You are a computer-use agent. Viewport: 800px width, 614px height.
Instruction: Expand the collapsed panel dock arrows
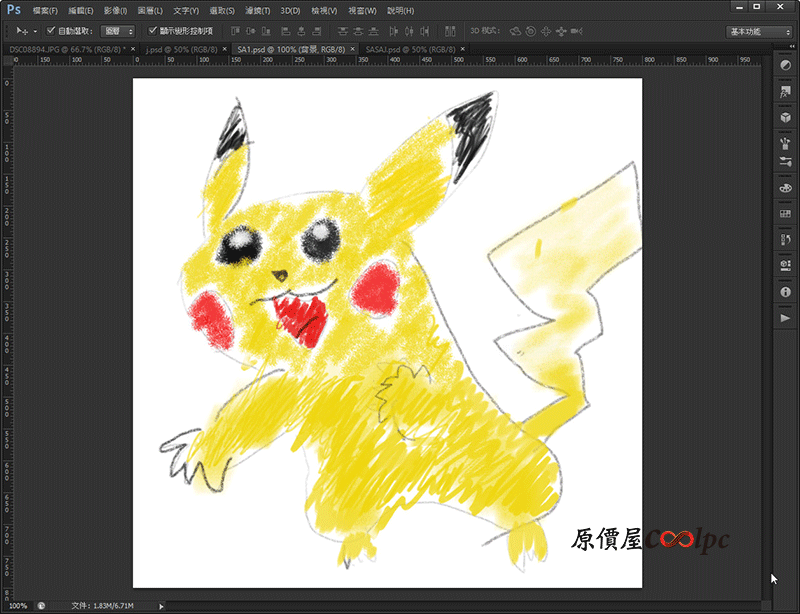point(791,46)
